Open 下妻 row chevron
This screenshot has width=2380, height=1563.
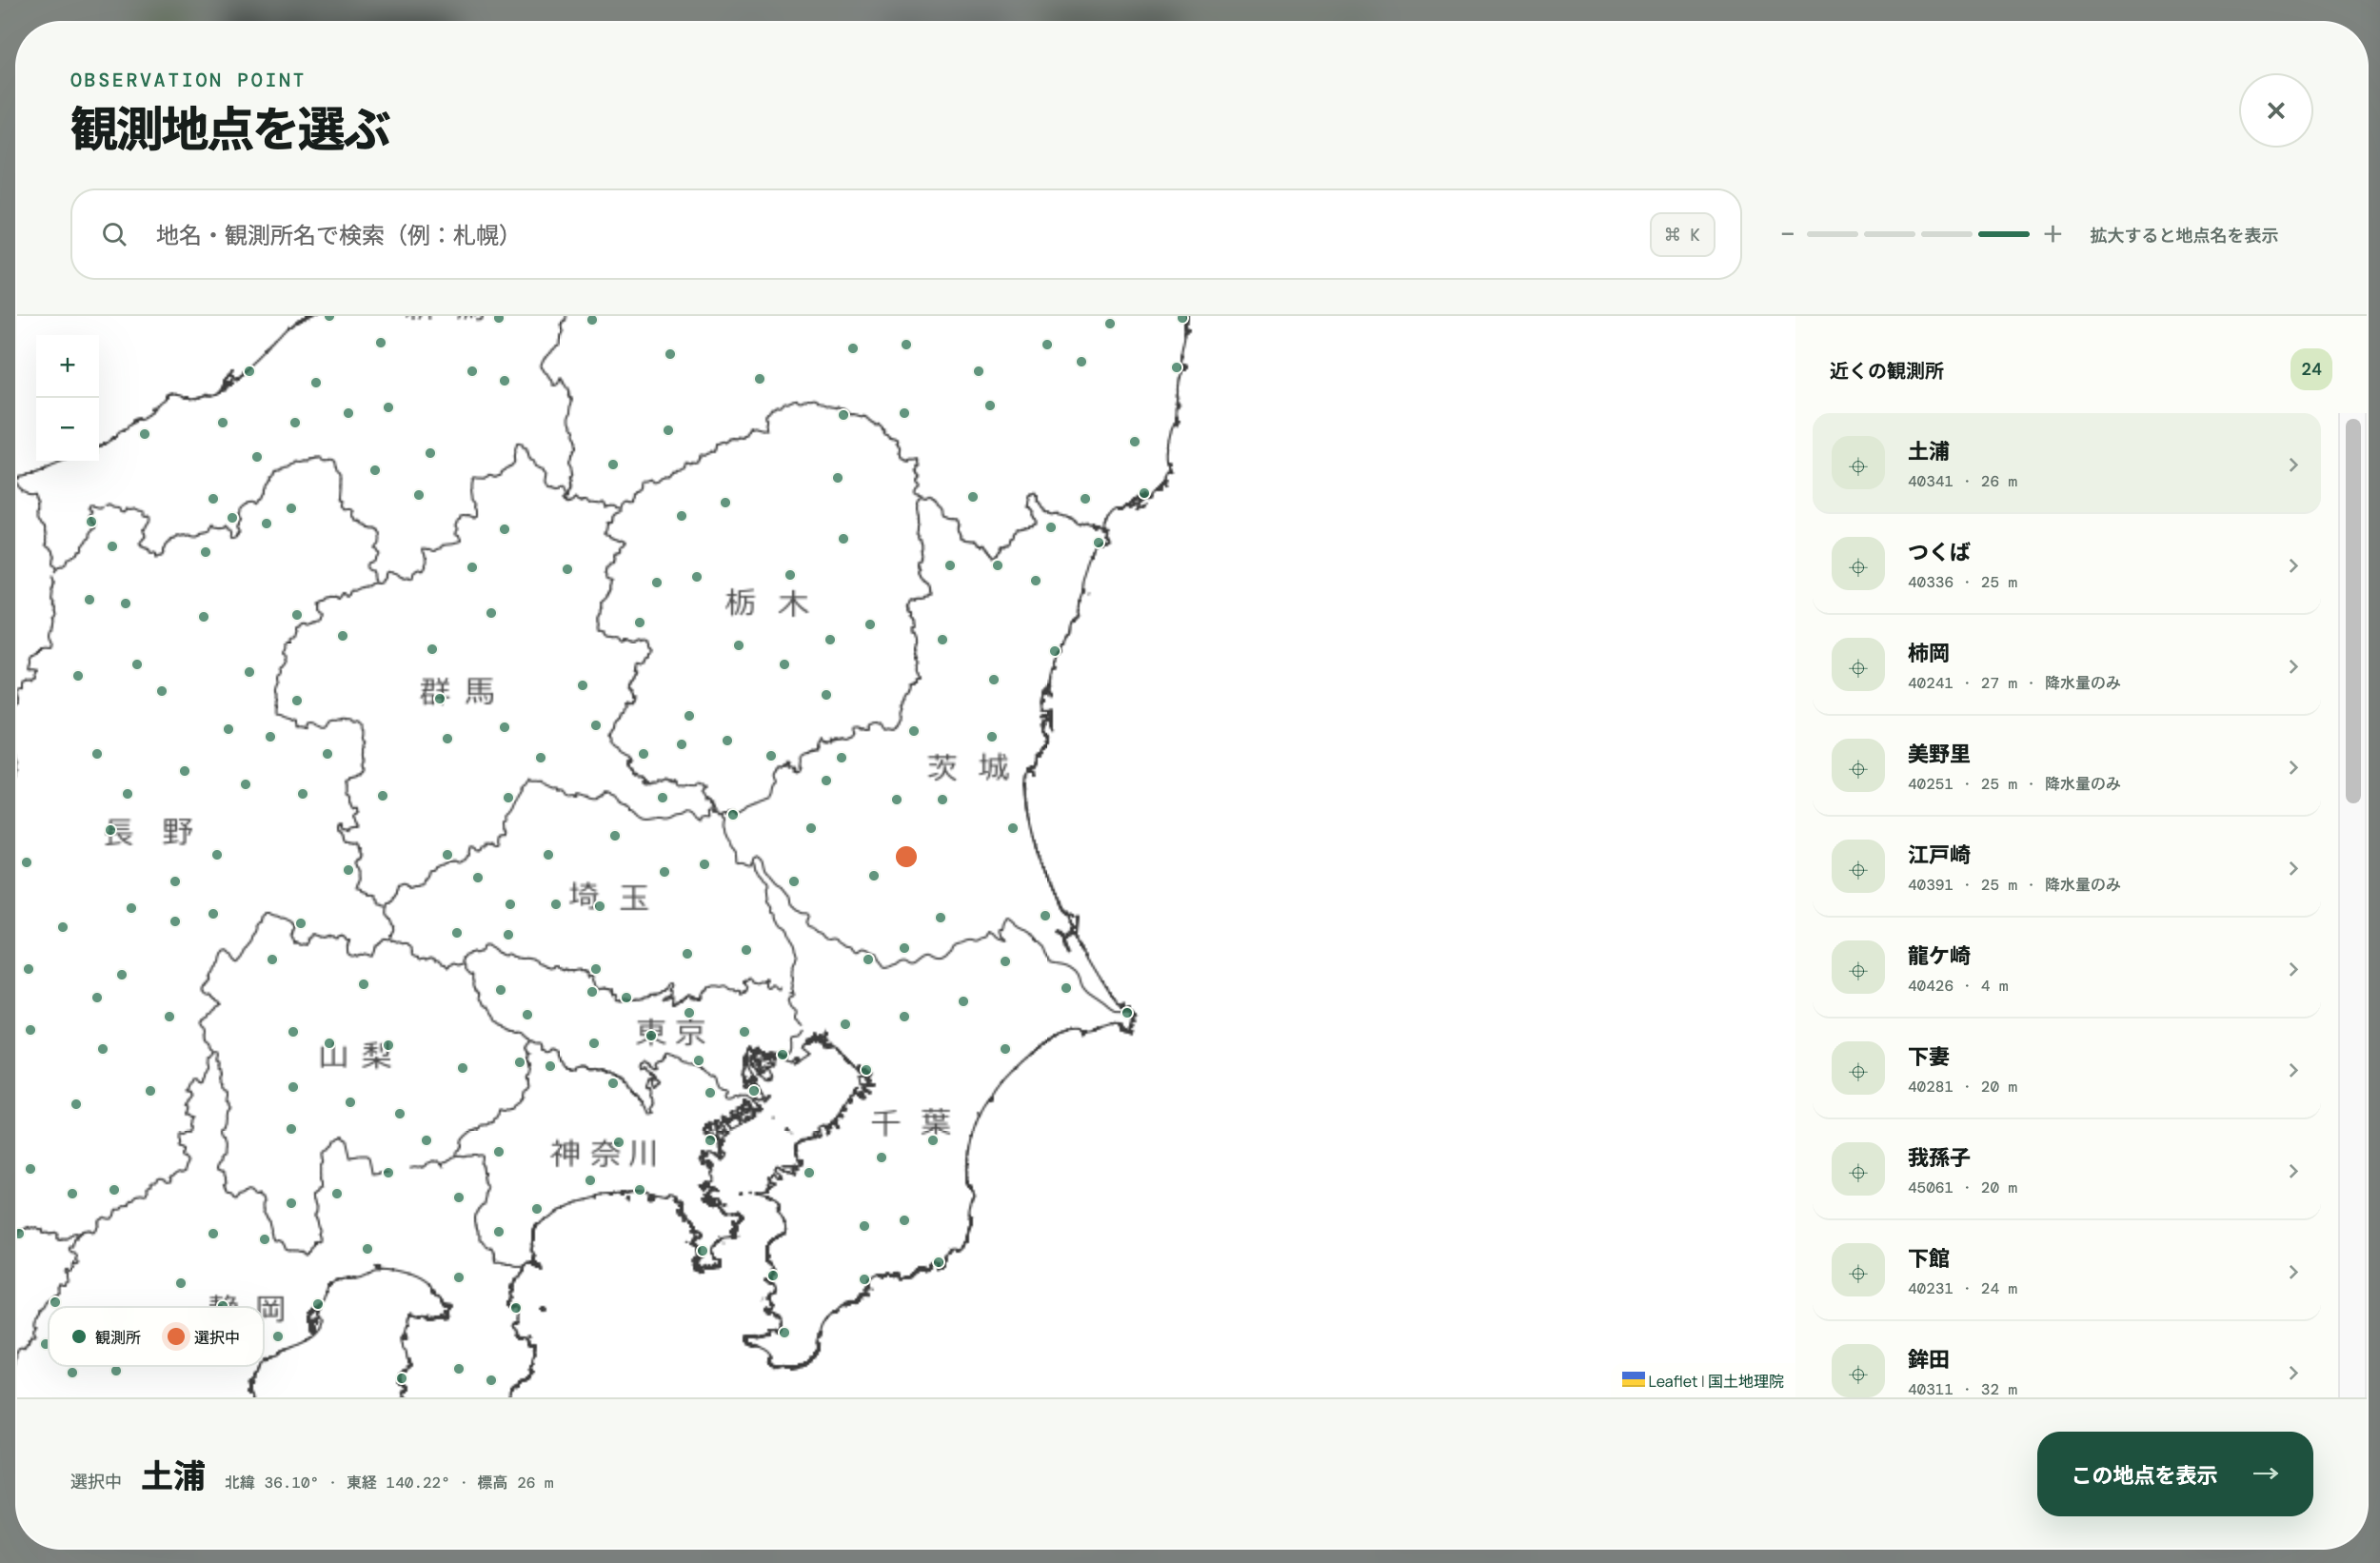(x=2293, y=1071)
